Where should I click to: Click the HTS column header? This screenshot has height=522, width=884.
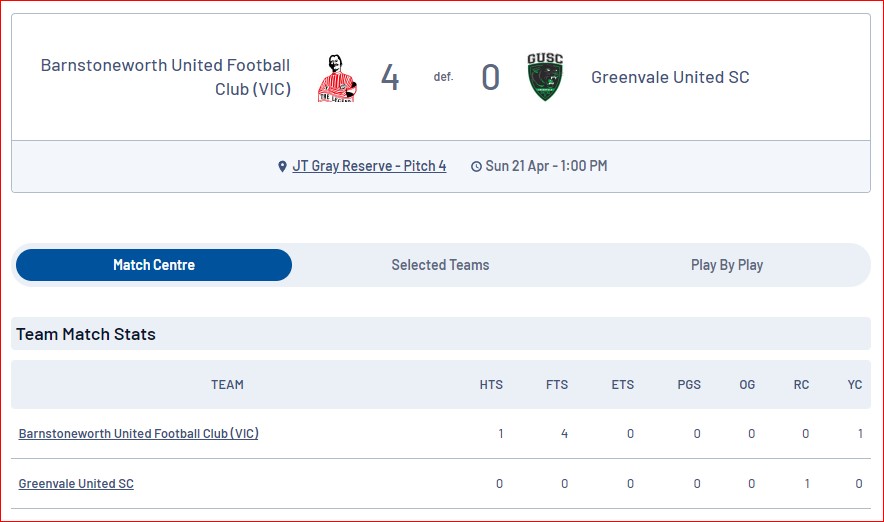tap(491, 384)
